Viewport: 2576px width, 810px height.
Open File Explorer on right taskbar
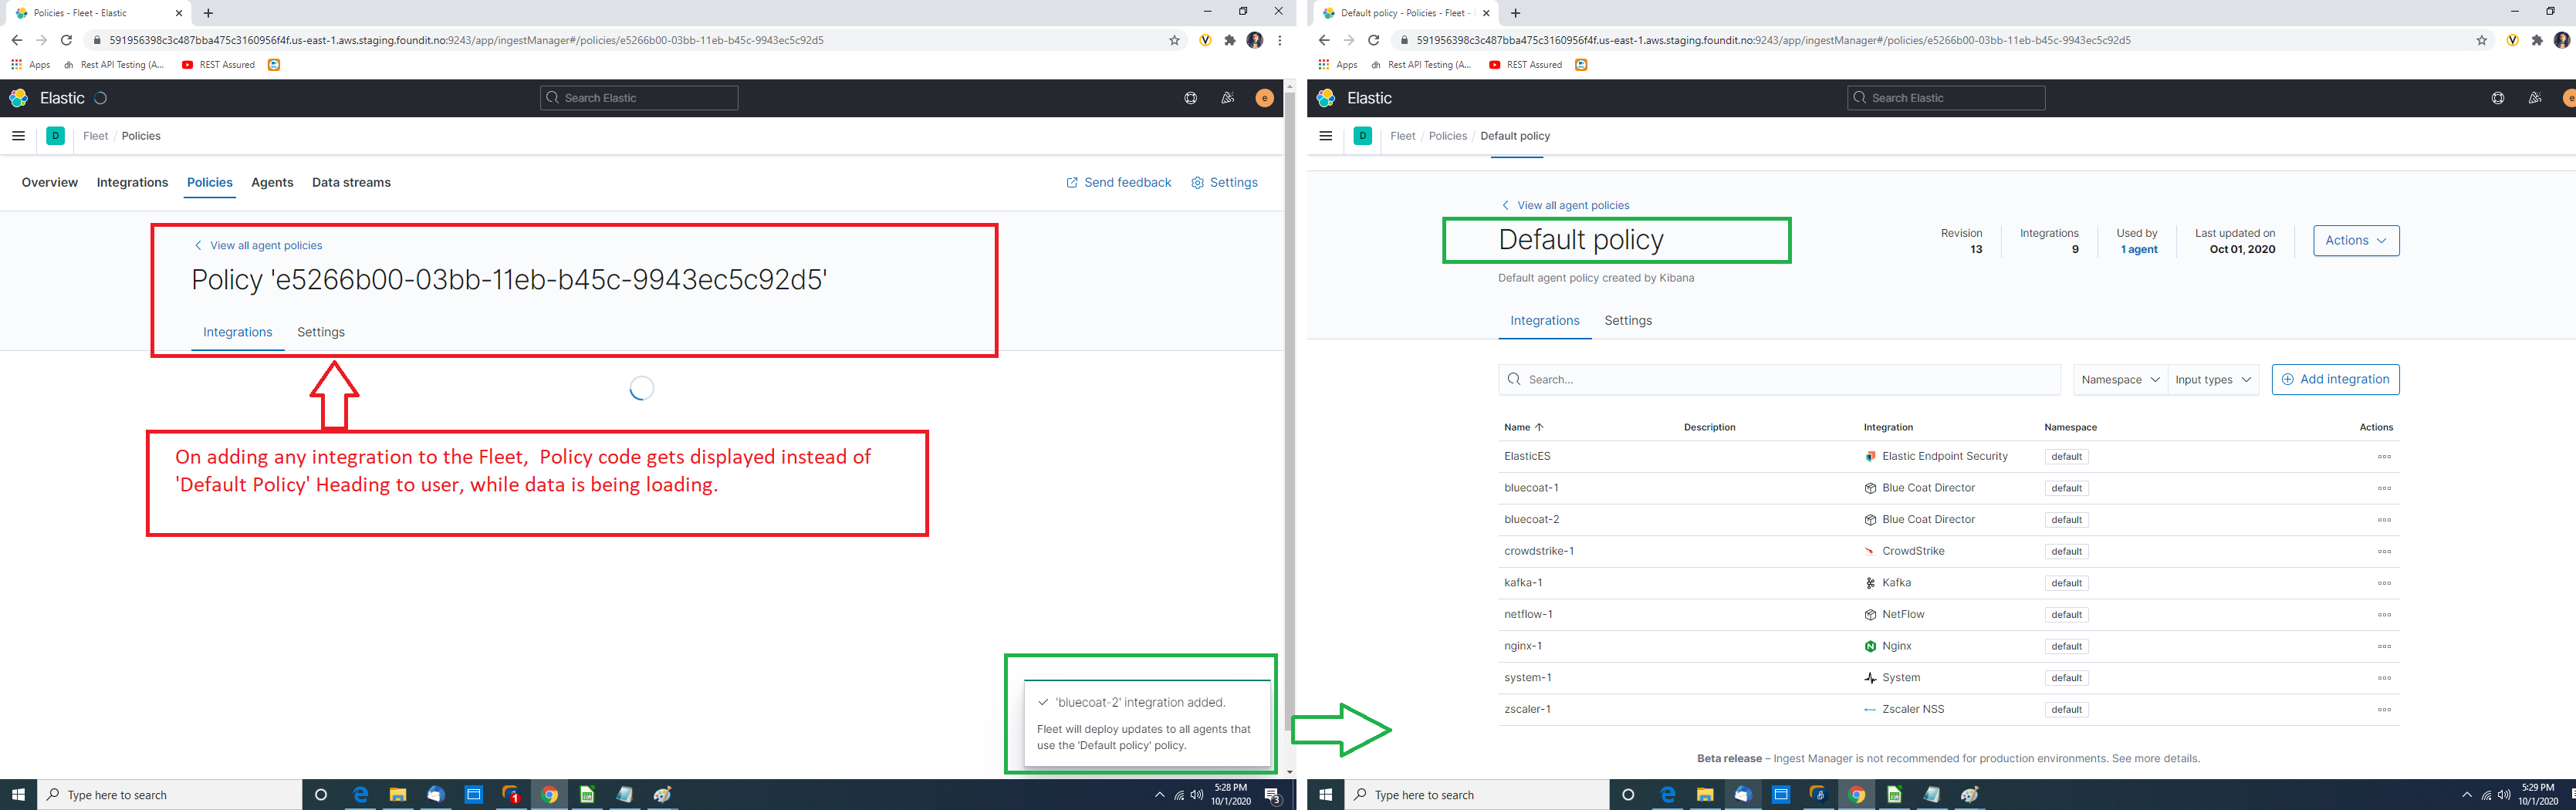[x=1704, y=795]
